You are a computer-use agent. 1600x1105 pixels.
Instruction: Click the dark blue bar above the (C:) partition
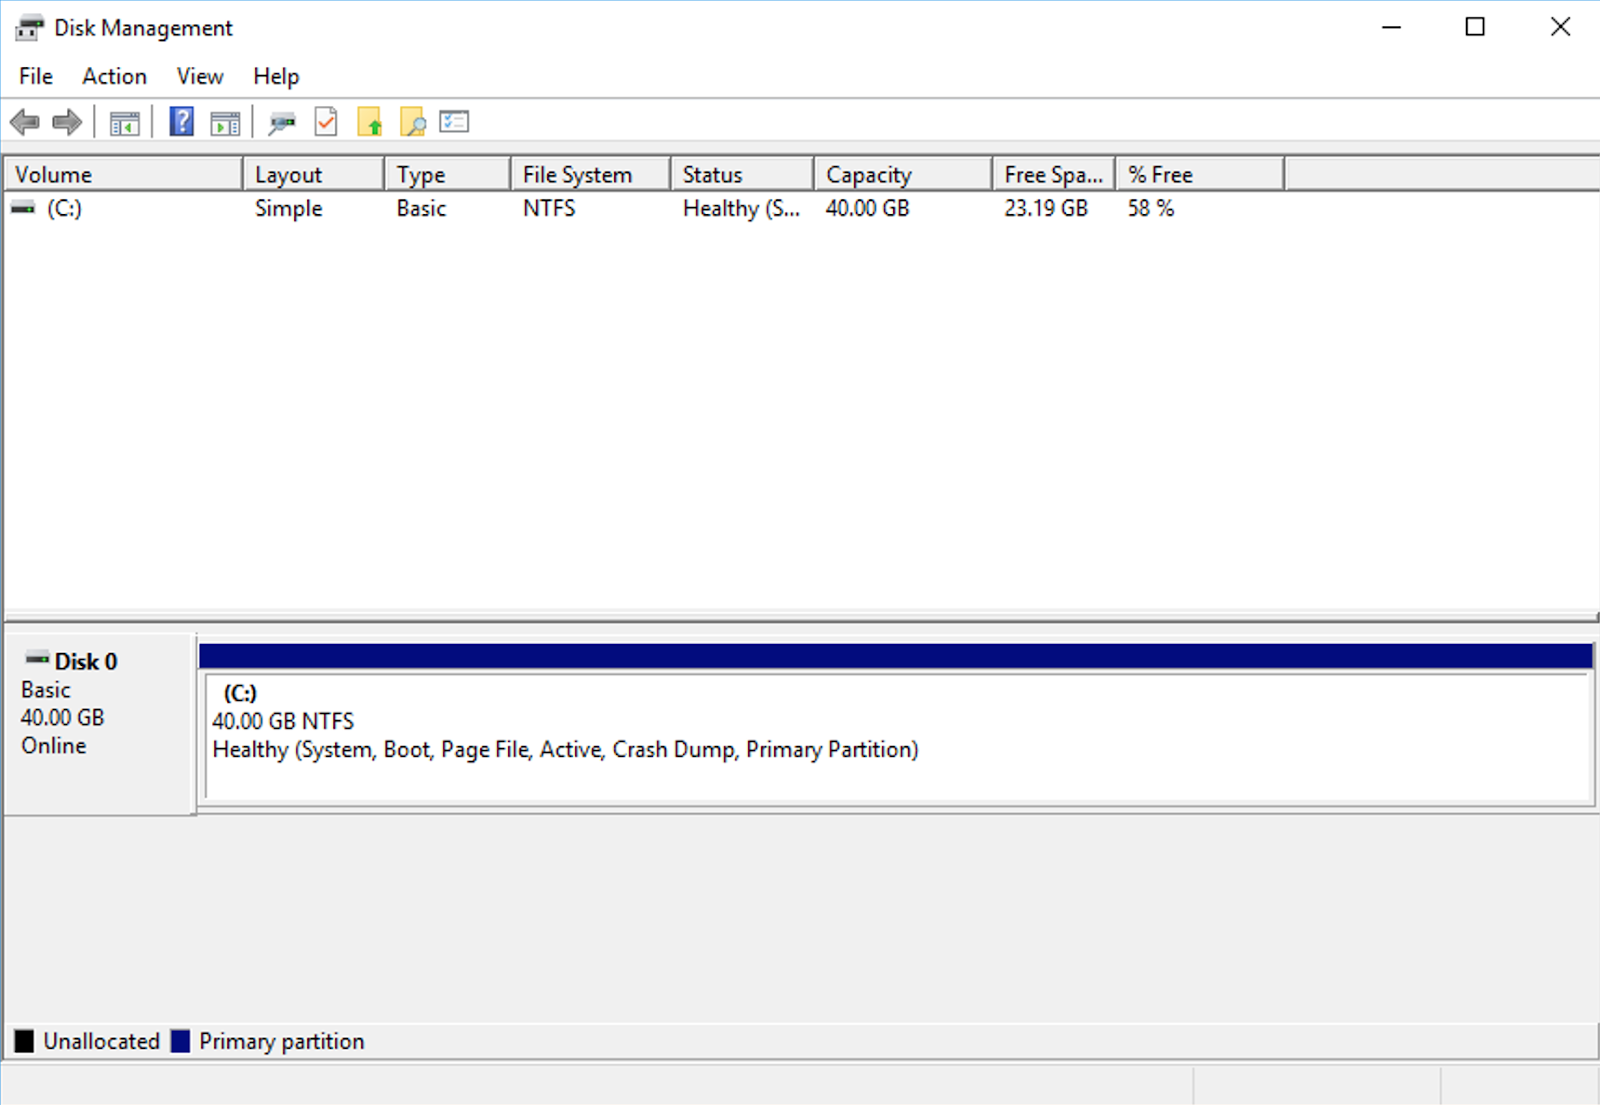click(x=896, y=656)
